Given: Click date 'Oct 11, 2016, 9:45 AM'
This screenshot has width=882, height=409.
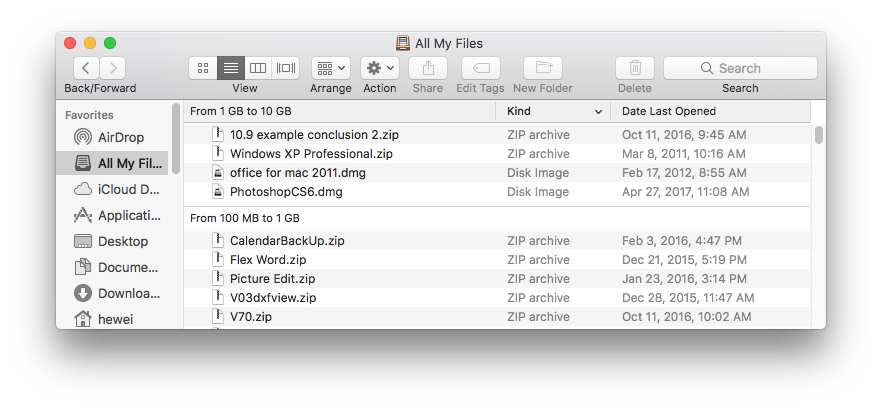Looking at the screenshot, I should click(x=684, y=135).
